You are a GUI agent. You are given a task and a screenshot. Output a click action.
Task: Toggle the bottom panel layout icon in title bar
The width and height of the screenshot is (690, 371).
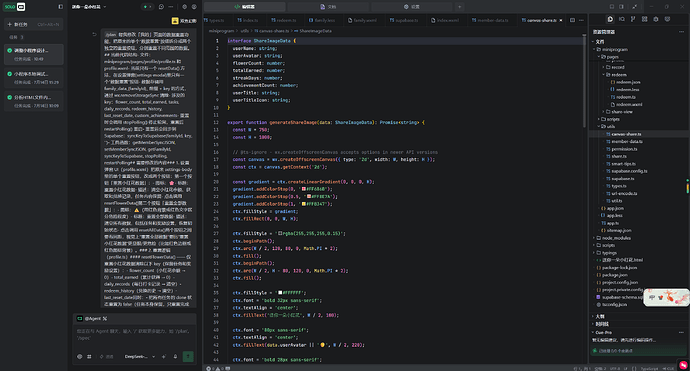pos(612,7)
